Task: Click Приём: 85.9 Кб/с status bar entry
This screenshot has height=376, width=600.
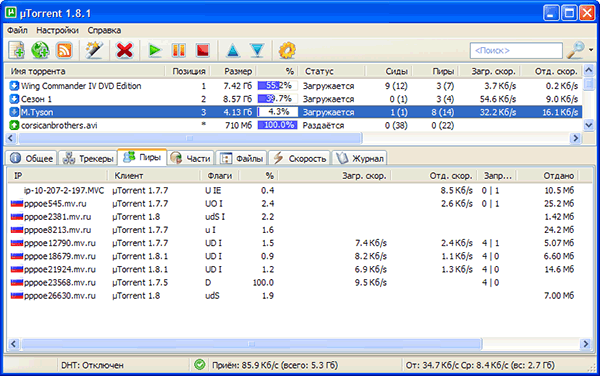Action: tap(275, 365)
